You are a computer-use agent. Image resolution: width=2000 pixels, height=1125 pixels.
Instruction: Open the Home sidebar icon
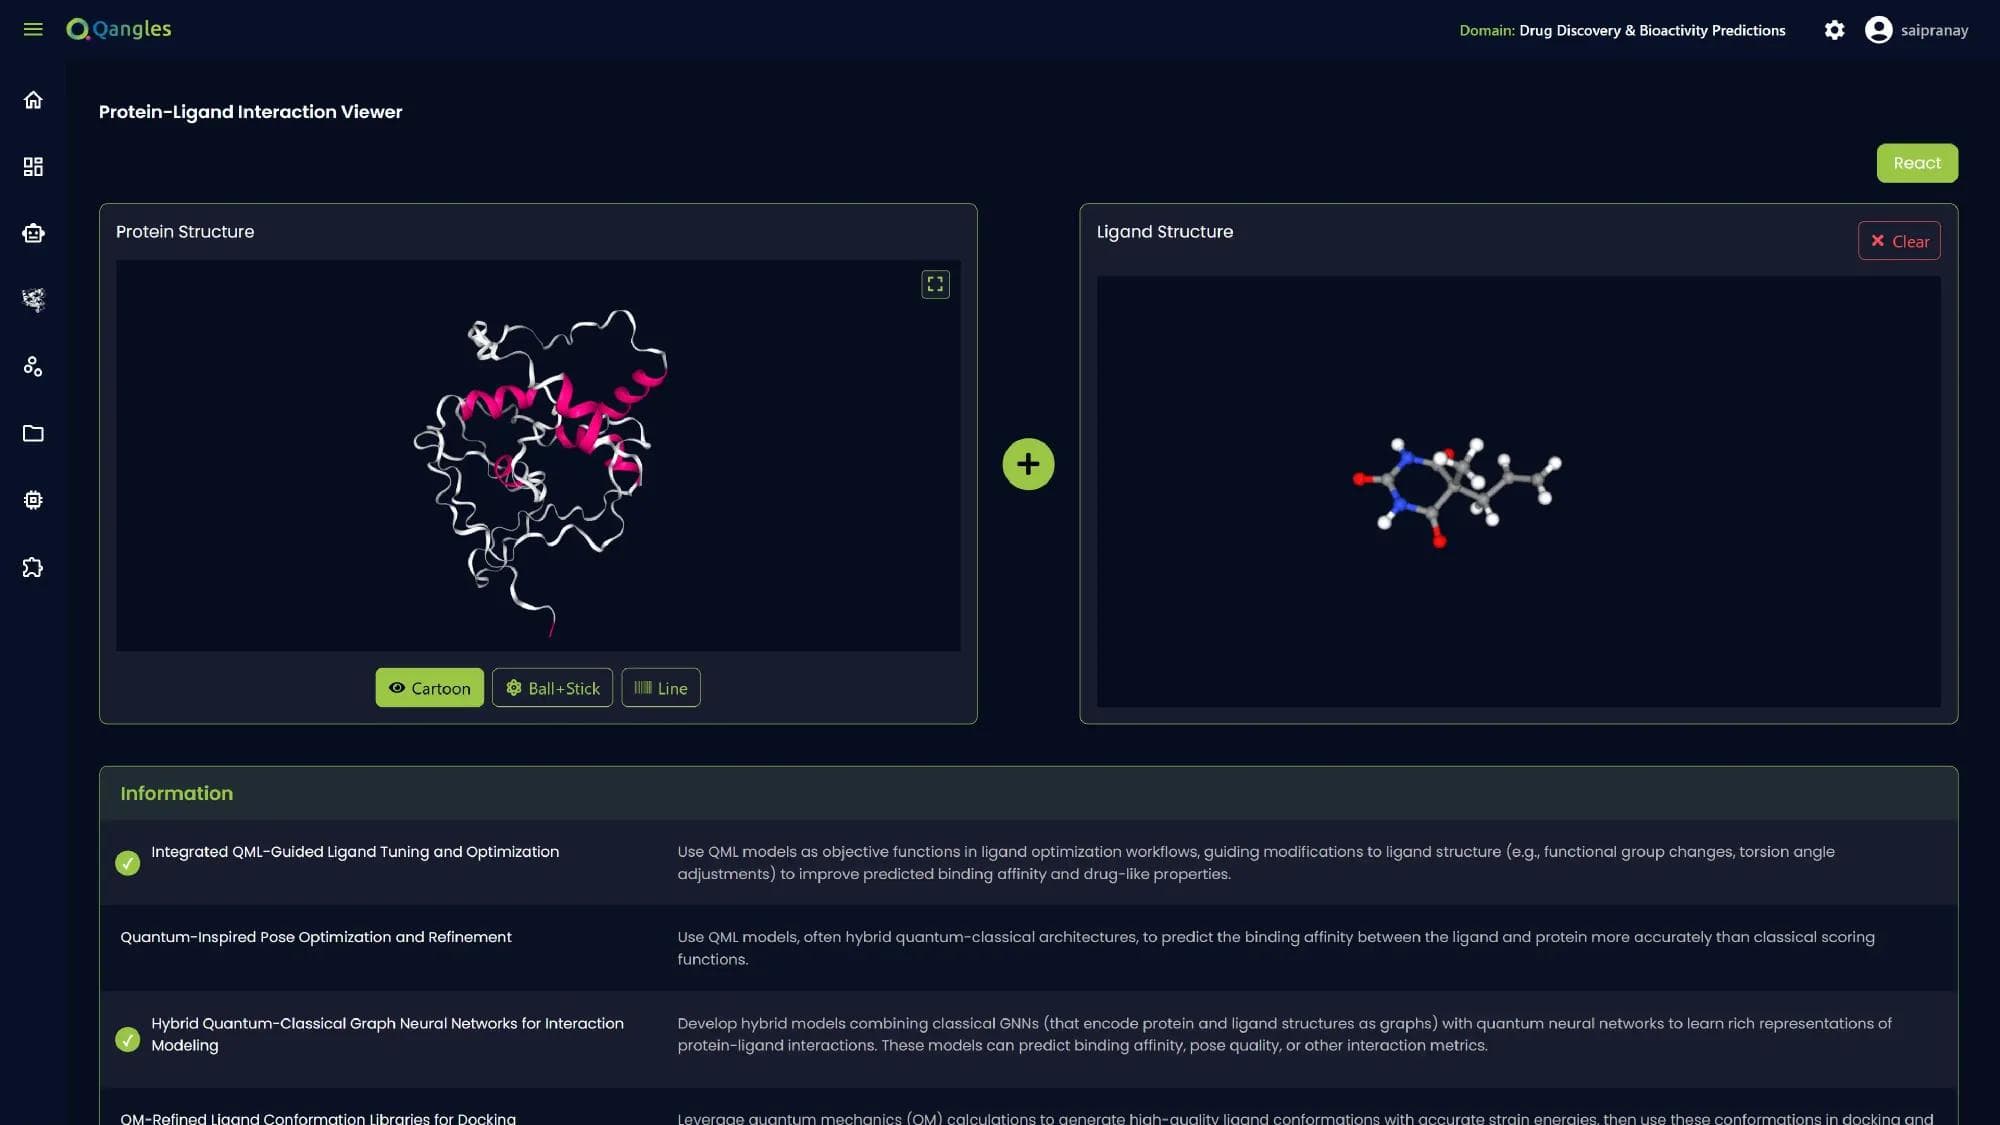click(33, 100)
